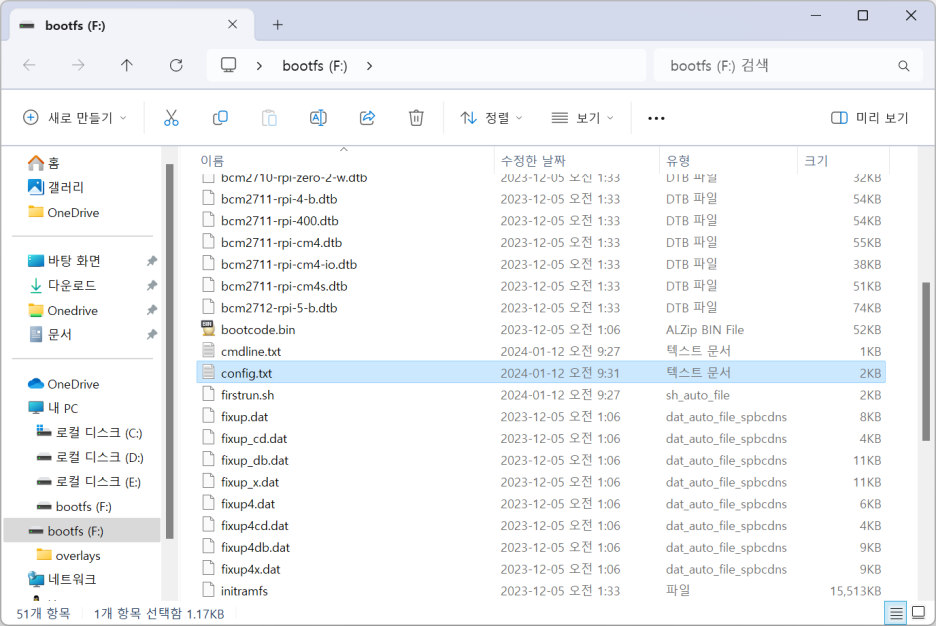Select file bcm2711-rpi-400.dtb

coord(279,221)
